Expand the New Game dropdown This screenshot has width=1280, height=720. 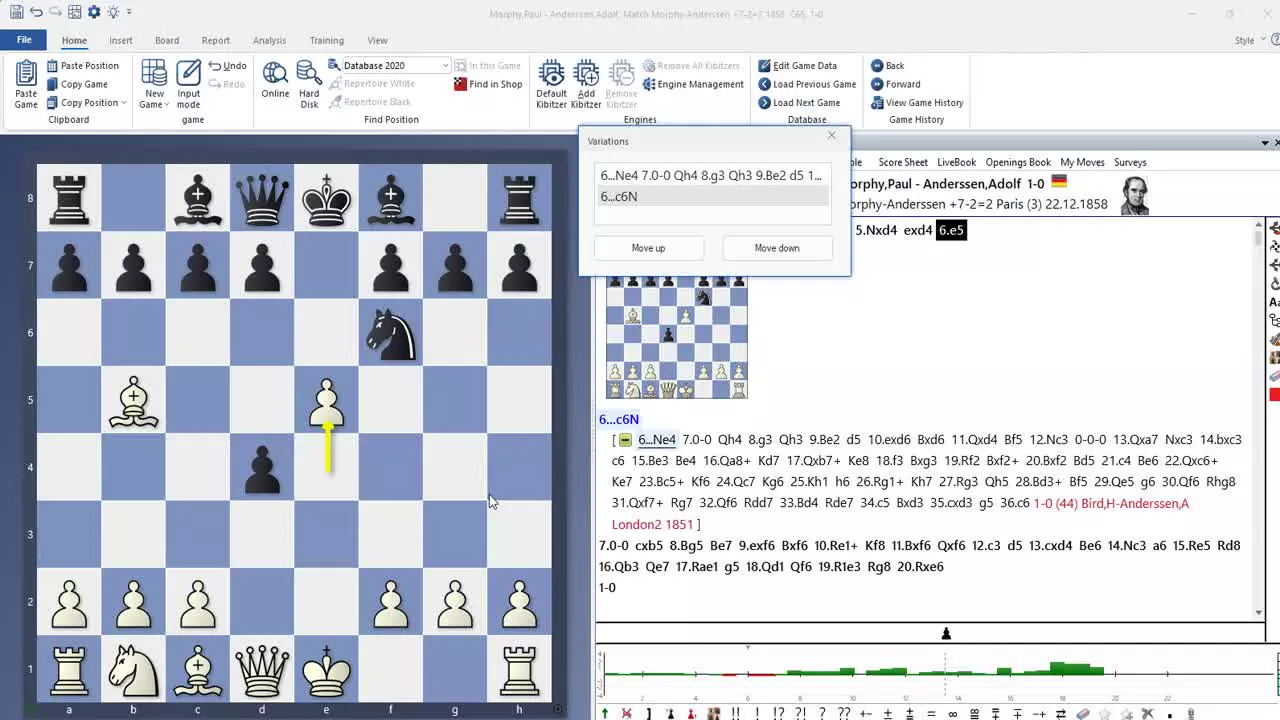click(x=153, y=105)
